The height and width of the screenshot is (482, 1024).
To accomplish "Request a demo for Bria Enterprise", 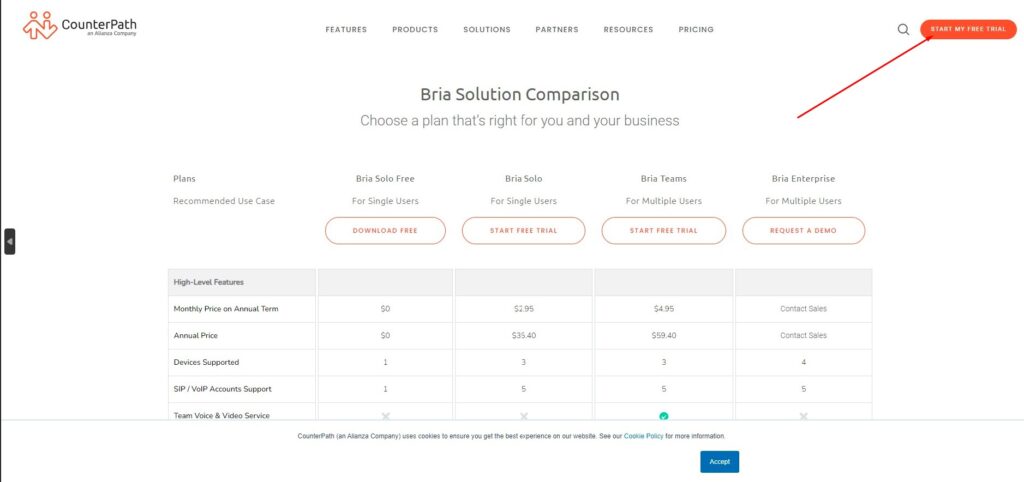I will 803,231.
